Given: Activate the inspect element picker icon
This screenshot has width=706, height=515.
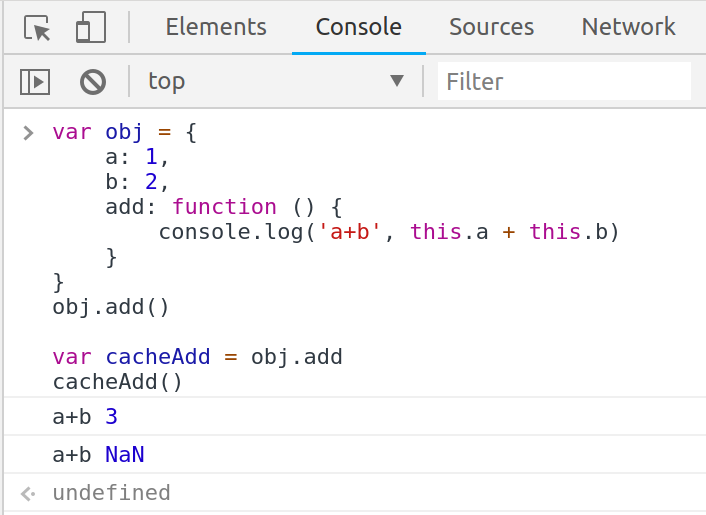Looking at the screenshot, I should [38, 28].
